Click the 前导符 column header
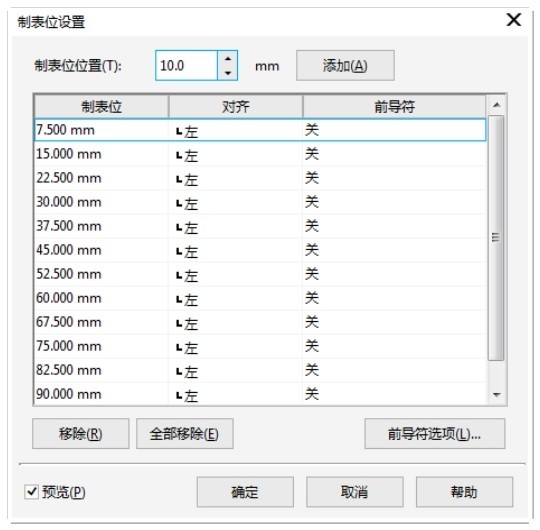 (x=395, y=106)
